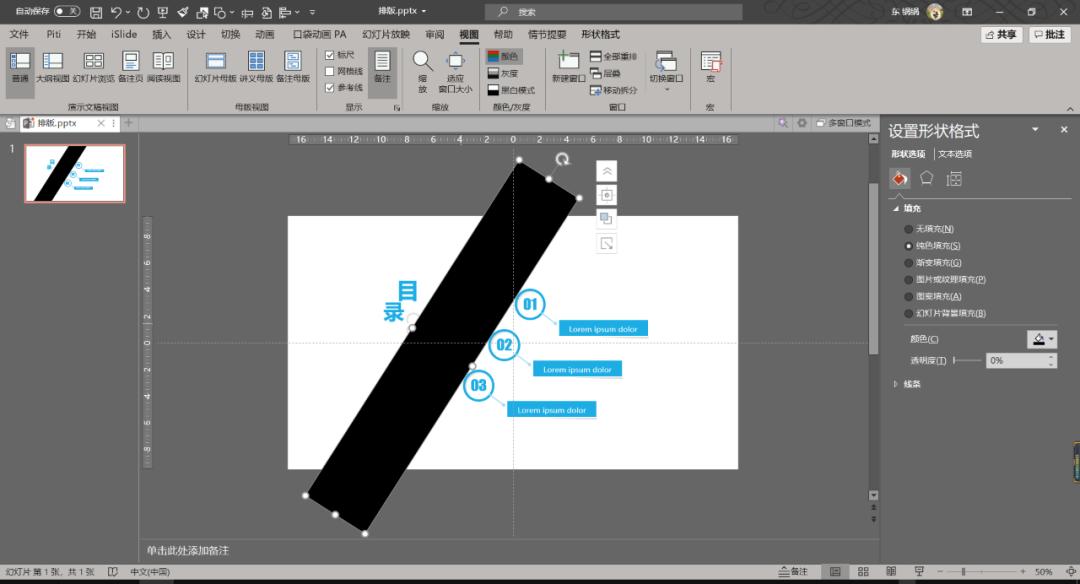Switch to 幻灯片浏览 slide sorter view
Image resolution: width=1080 pixels, height=584 pixels.
(x=93, y=66)
